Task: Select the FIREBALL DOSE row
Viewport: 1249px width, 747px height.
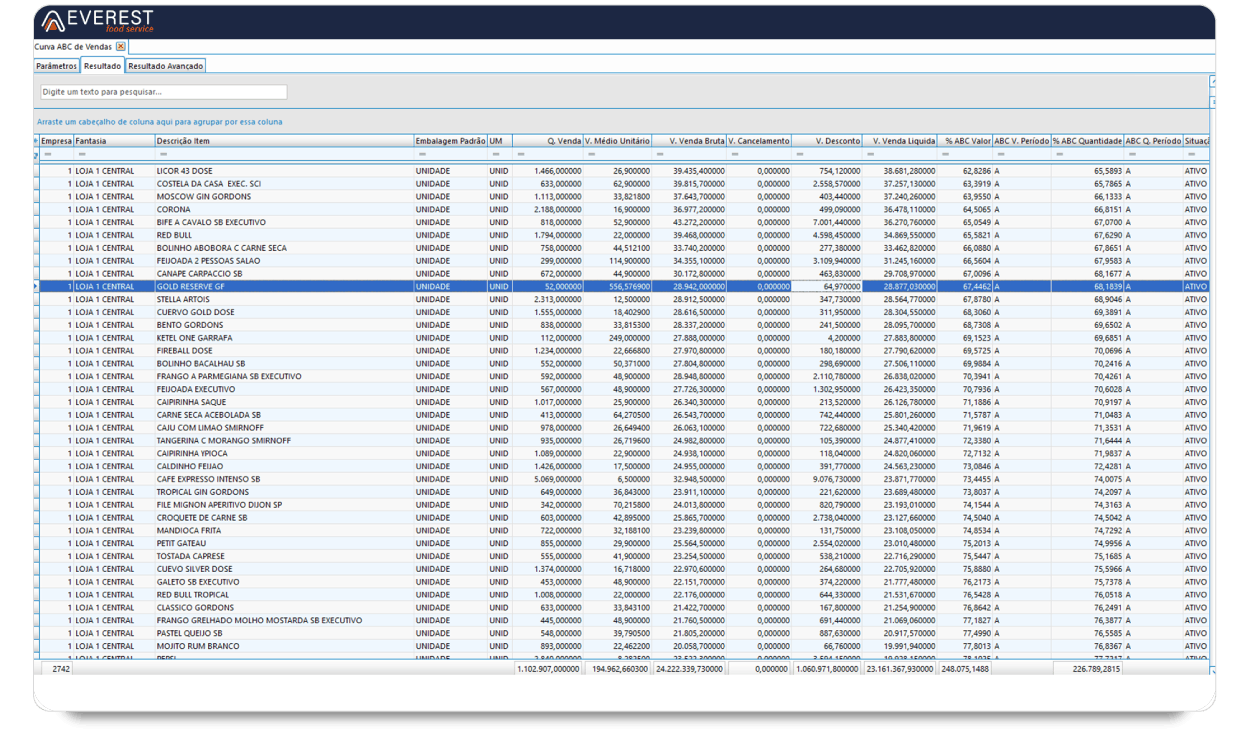Action: coord(624,351)
